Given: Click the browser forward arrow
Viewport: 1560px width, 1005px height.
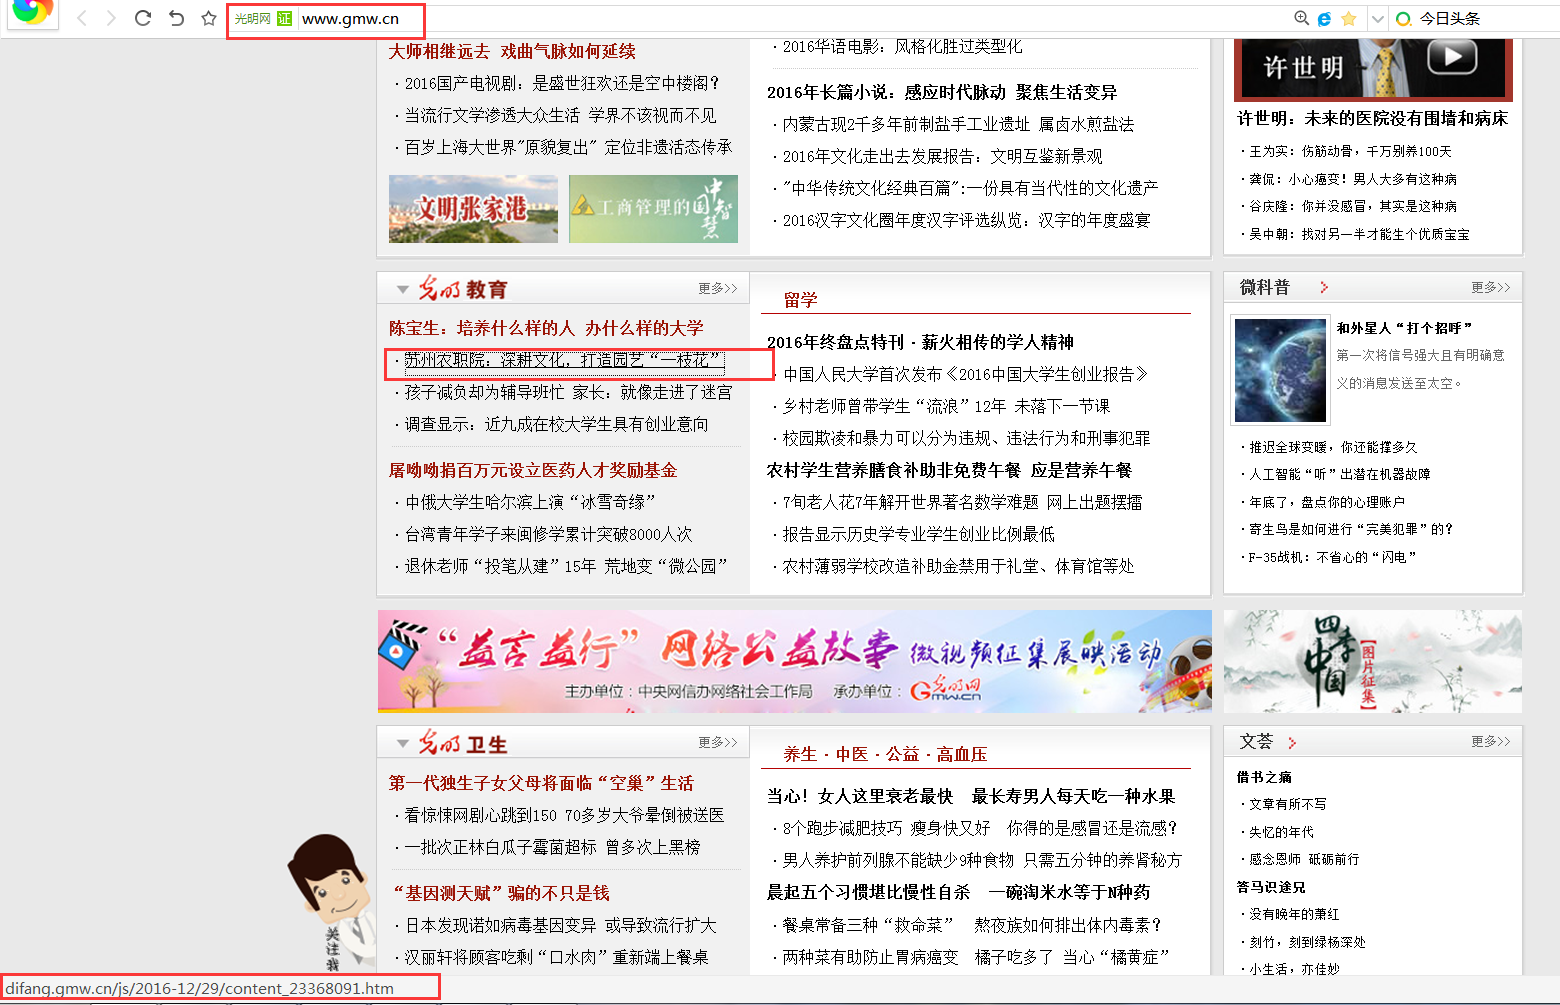Looking at the screenshot, I should [111, 18].
